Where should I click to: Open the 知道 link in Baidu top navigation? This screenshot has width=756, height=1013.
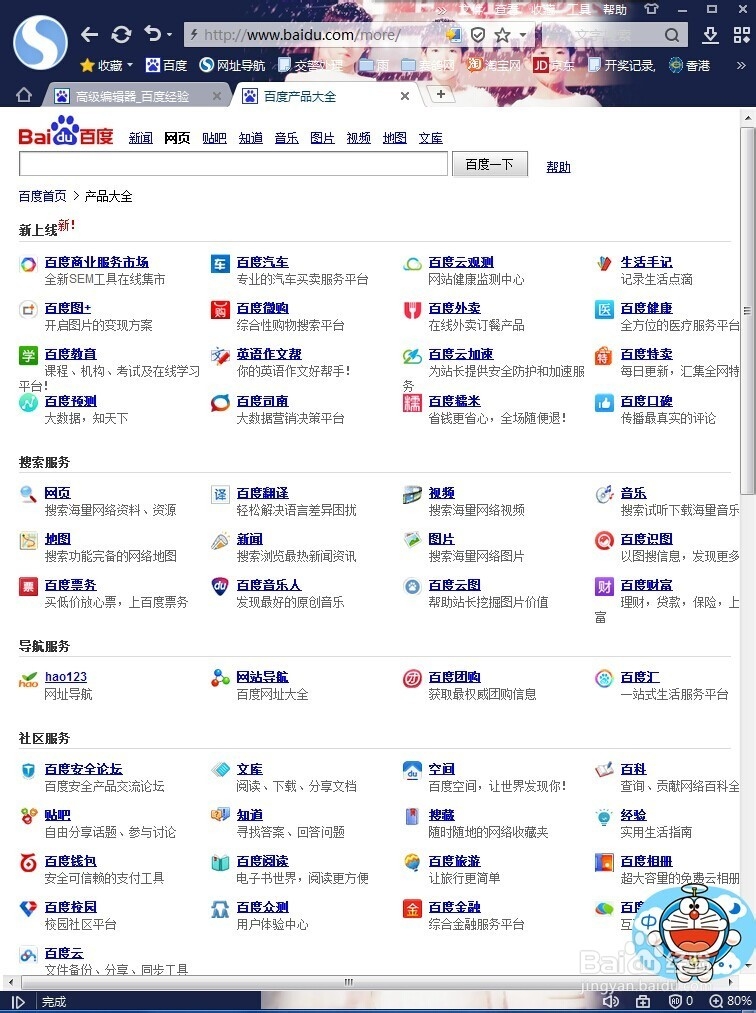tap(251, 138)
